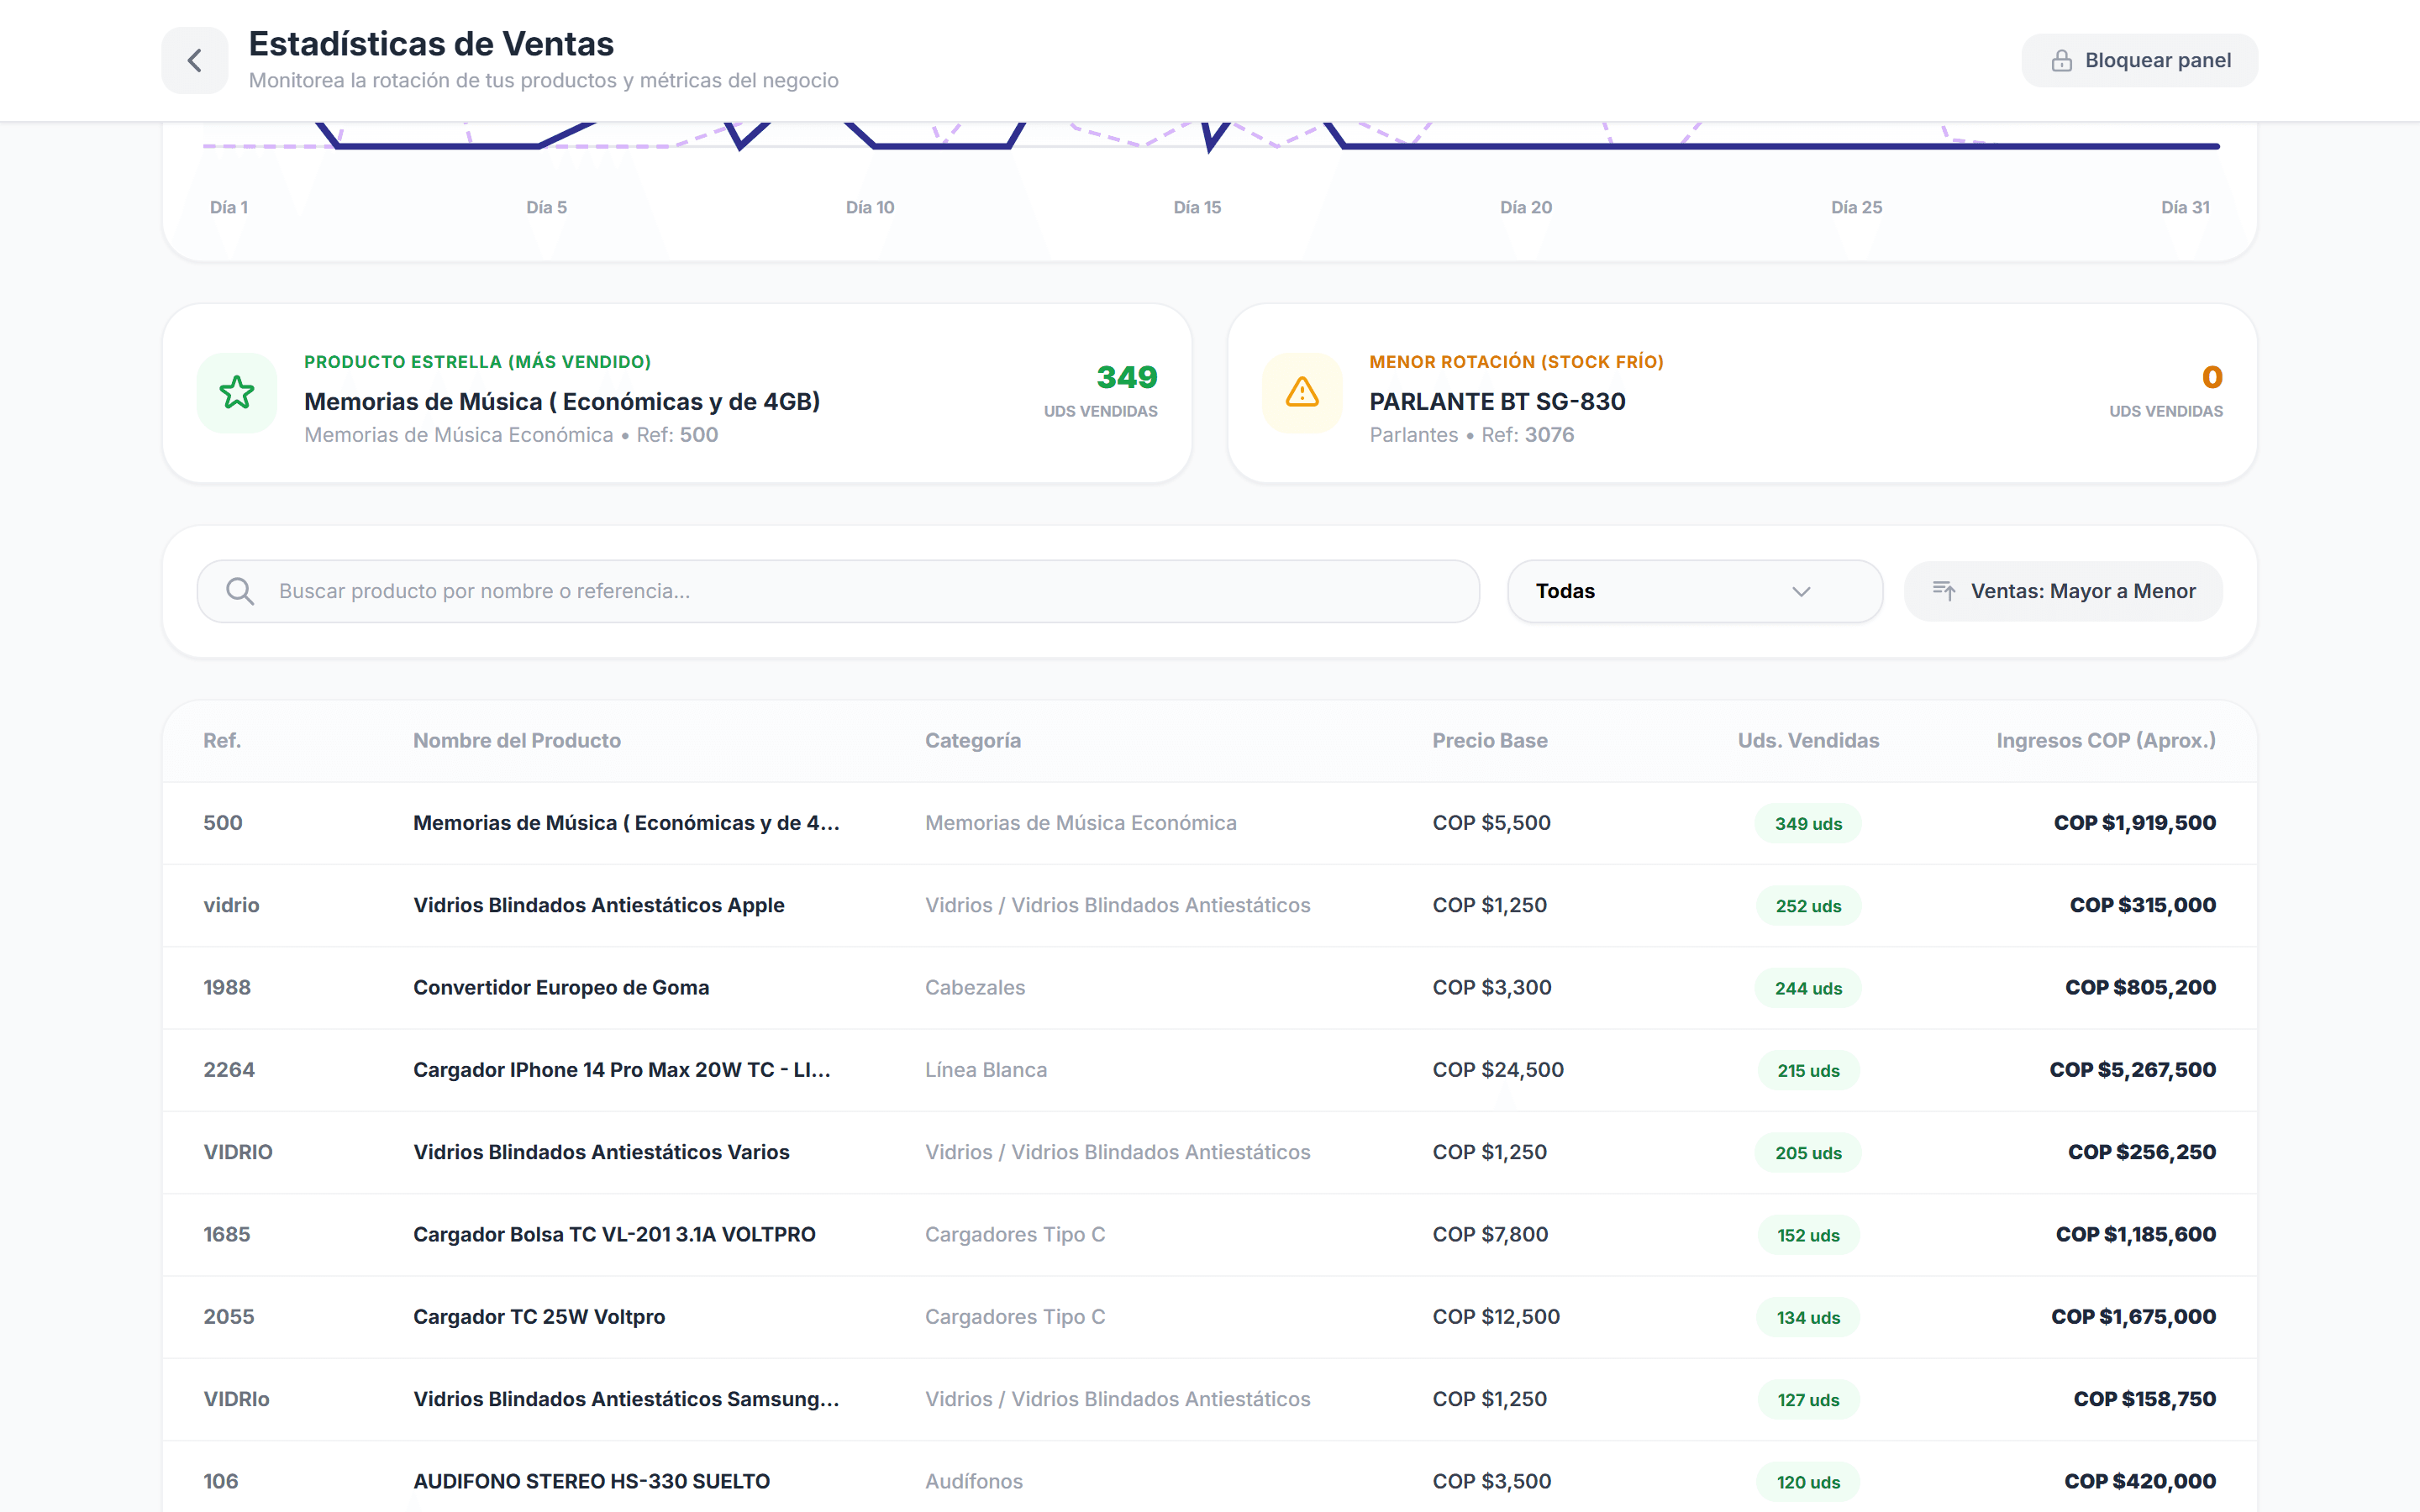Click the Línea Blanca category cell

pos(986,1070)
